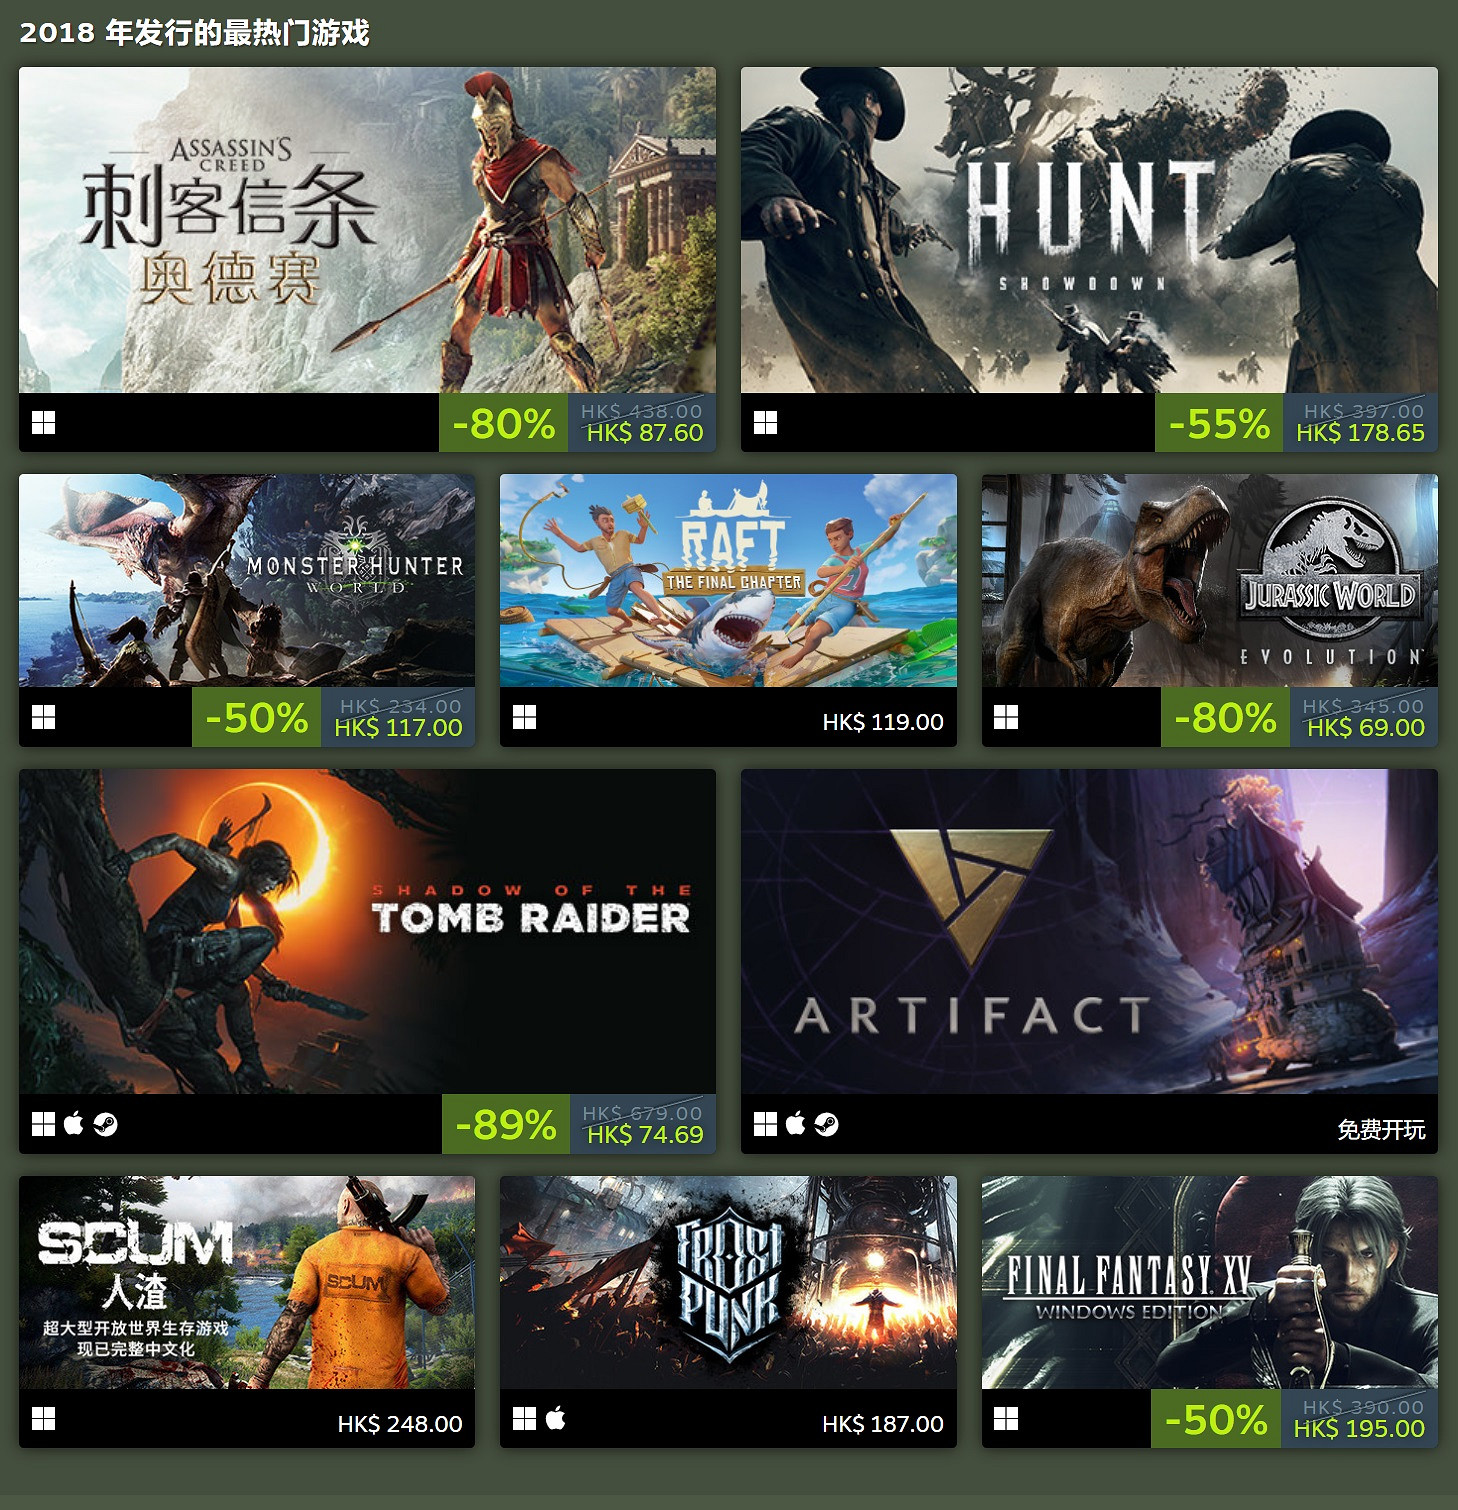Click the Windows icon under Assassin's Creed

tap(43, 423)
